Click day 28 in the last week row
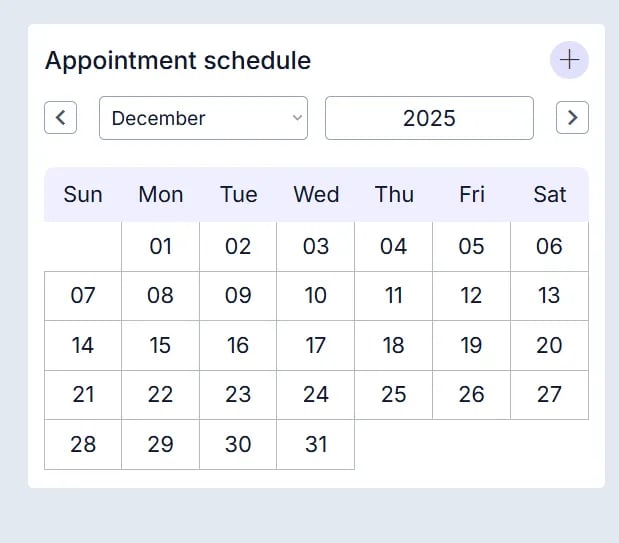 click(83, 444)
